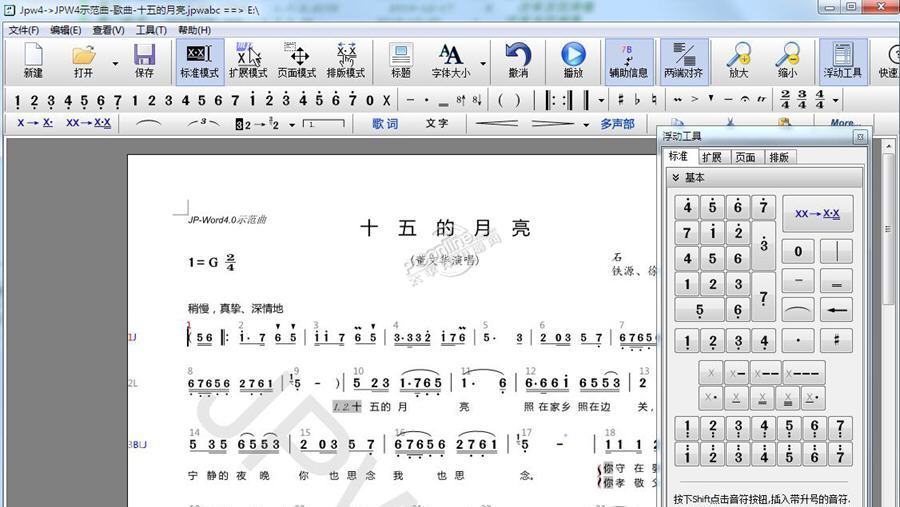Click the slur arc button in panel
This screenshot has height=507, width=900.
(798, 310)
